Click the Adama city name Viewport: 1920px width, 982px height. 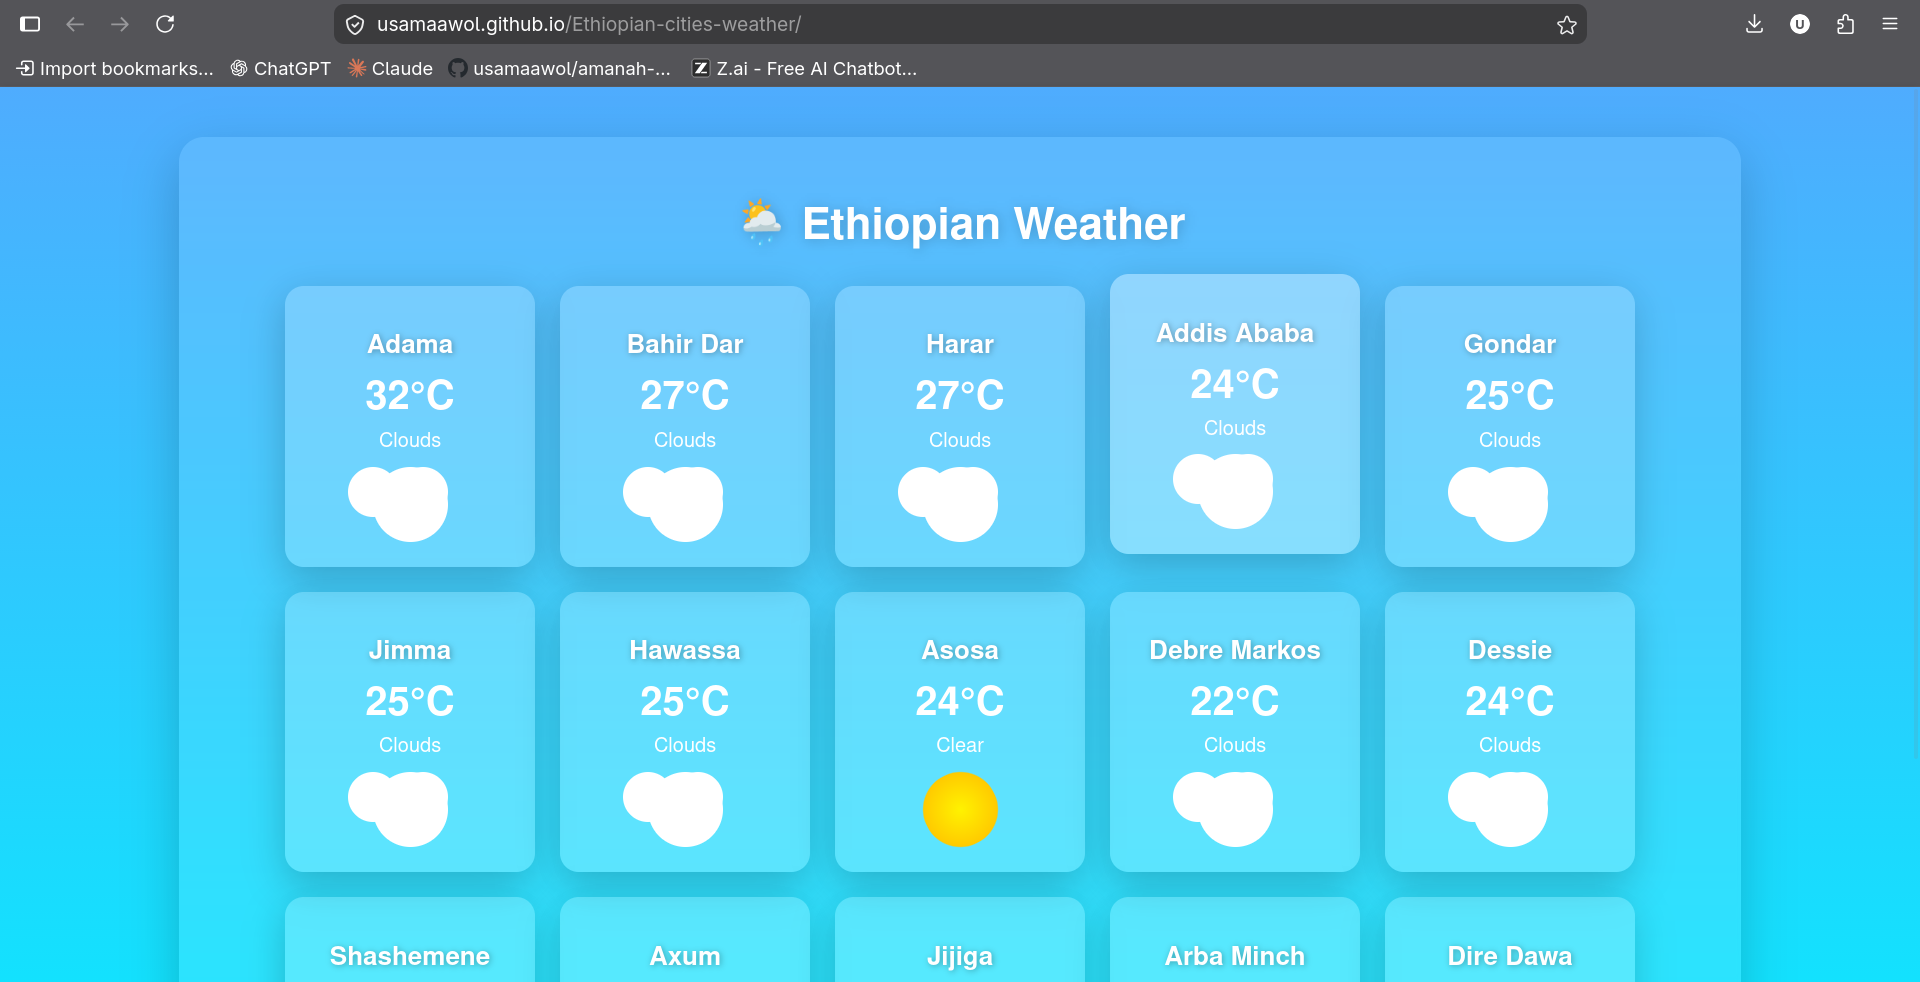(410, 344)
